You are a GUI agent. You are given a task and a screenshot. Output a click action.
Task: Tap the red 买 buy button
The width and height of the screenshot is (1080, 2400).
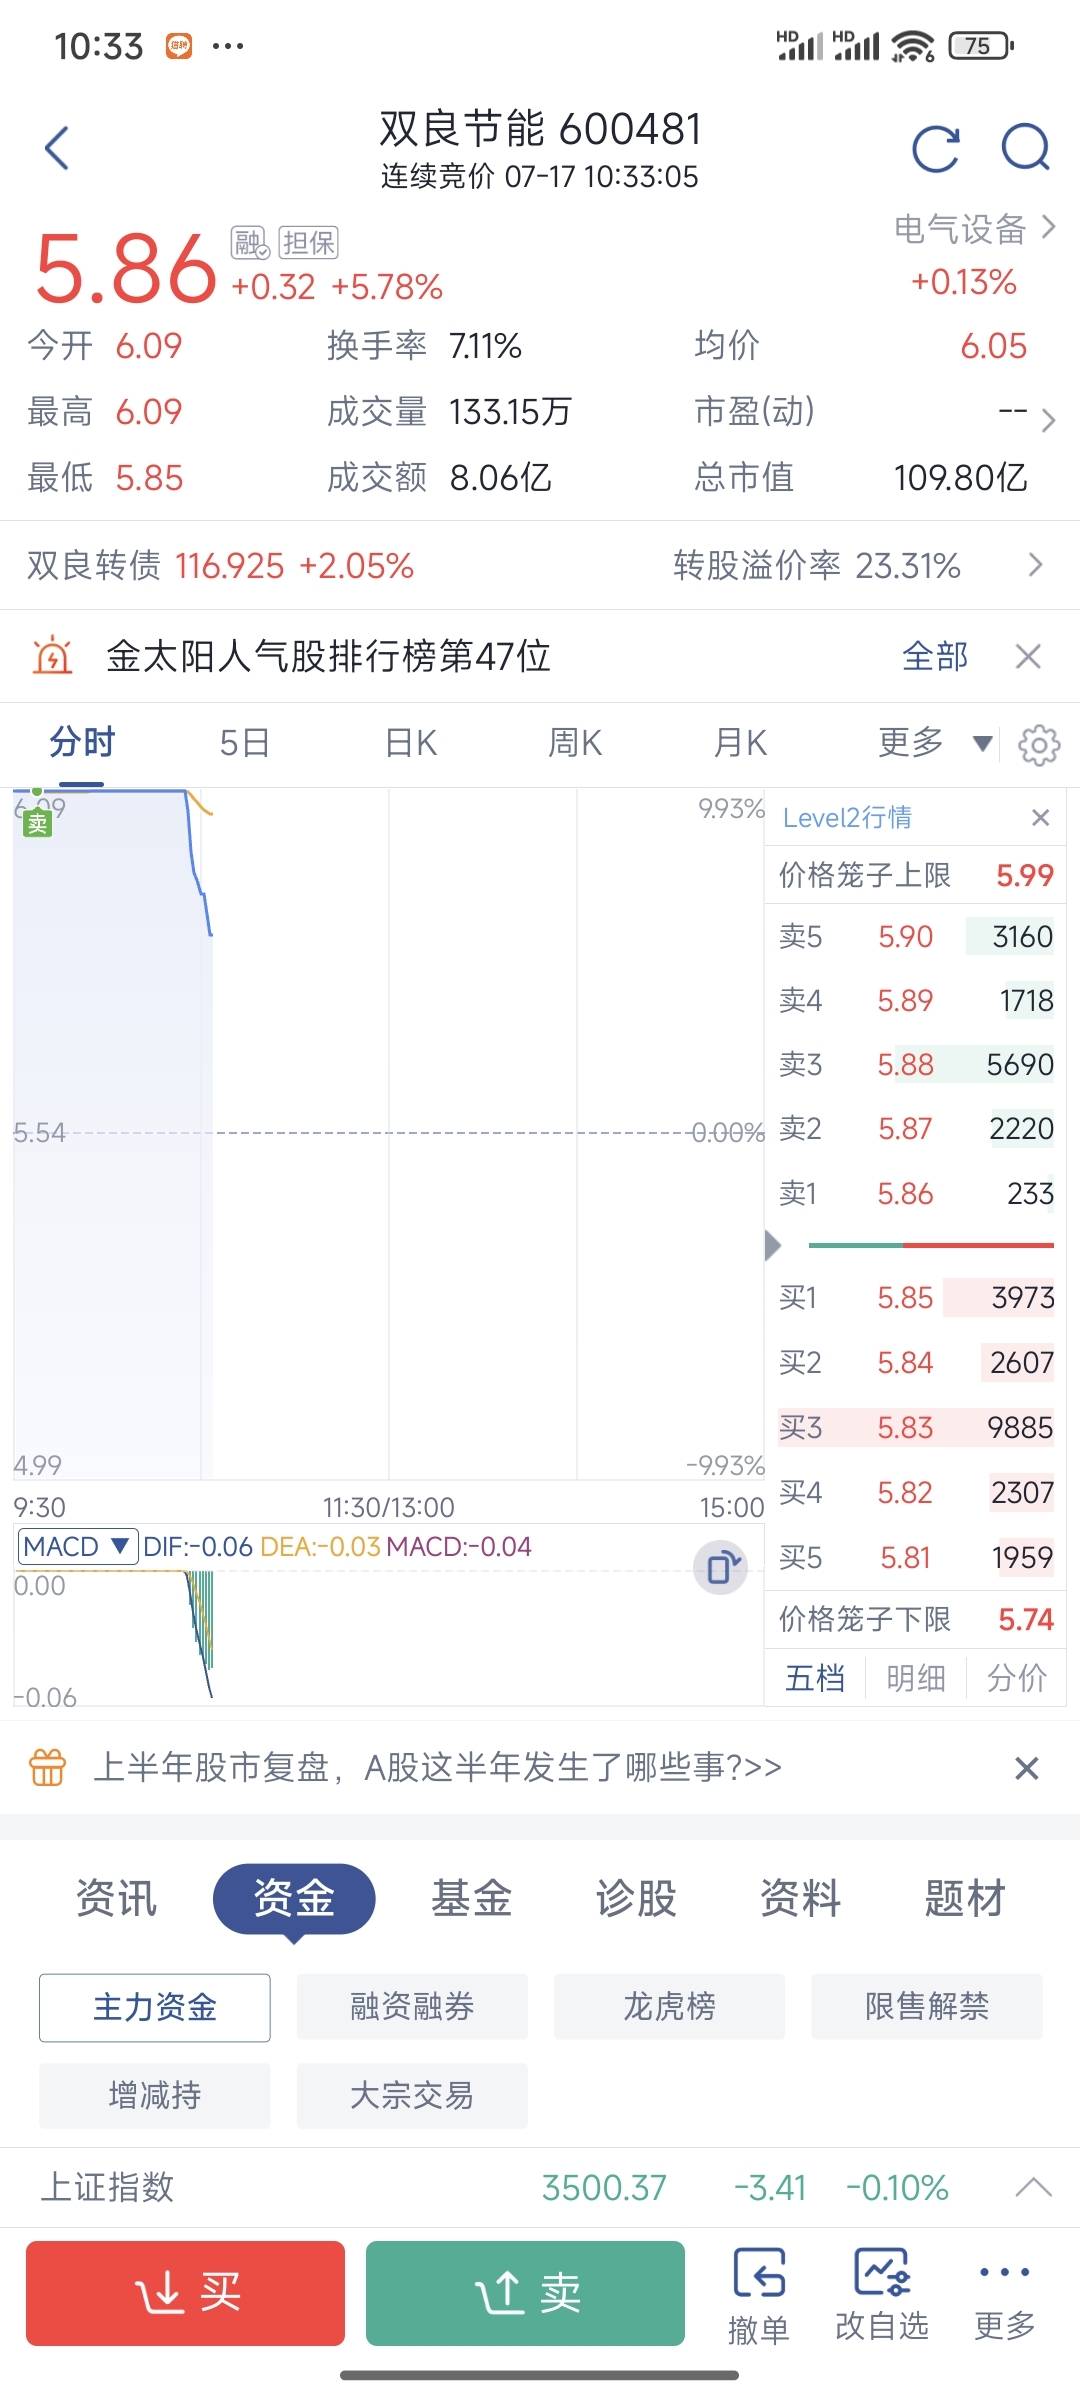(186, 2293)
